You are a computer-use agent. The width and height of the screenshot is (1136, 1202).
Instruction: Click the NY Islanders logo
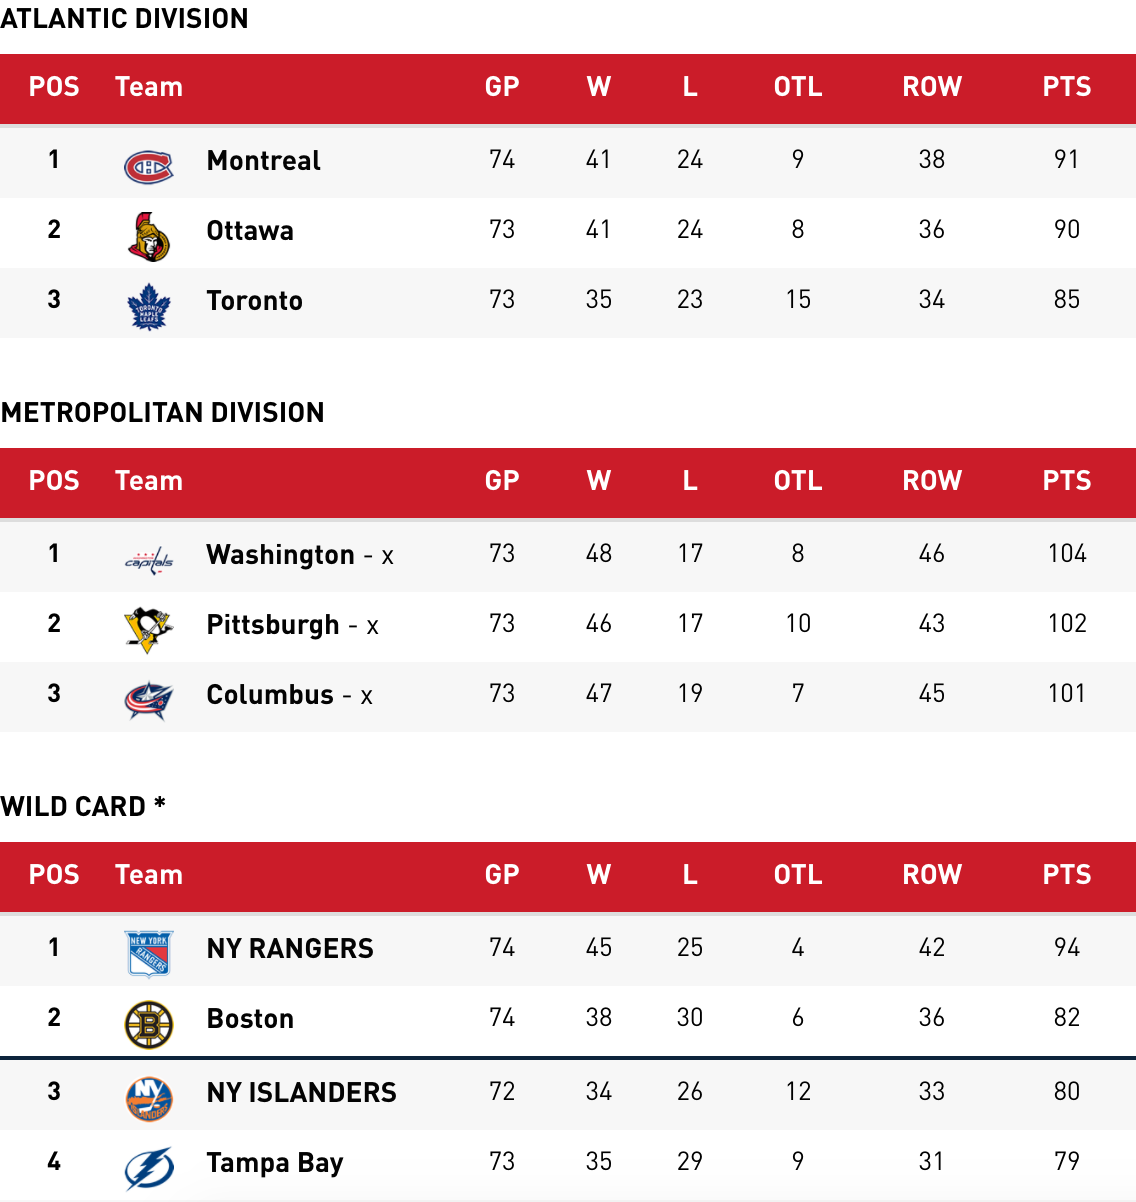149,1098
